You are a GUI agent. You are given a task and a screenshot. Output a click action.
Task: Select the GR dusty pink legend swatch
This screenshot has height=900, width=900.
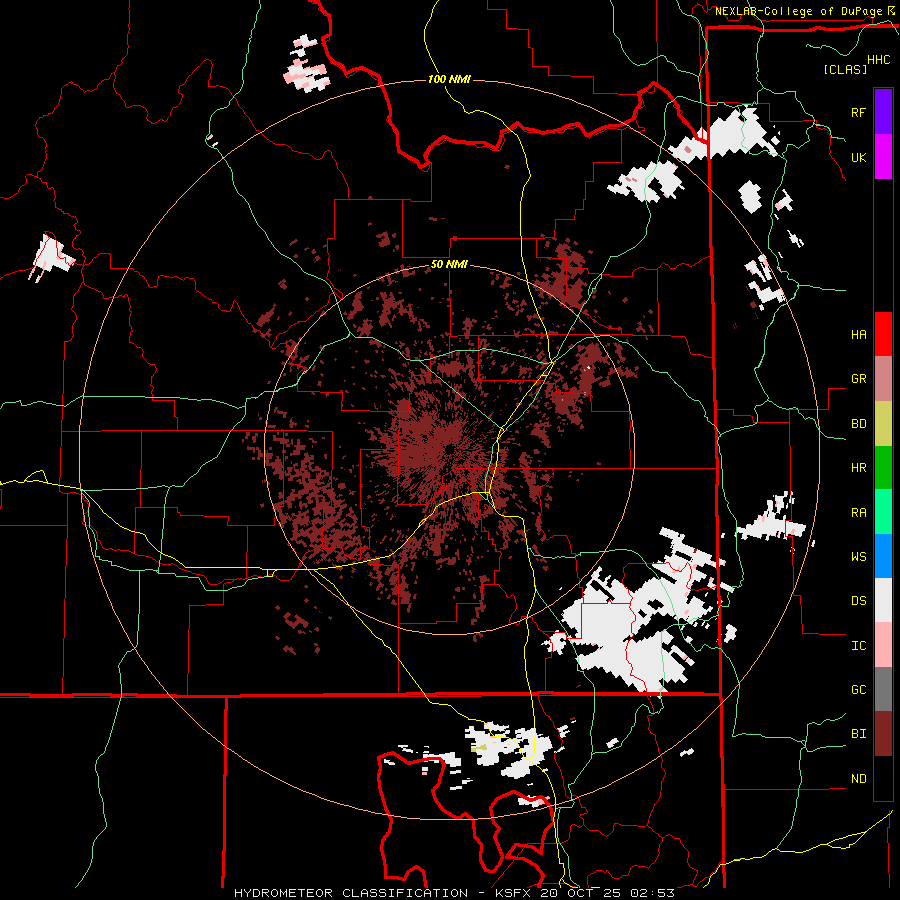click(x=883, y=379)
